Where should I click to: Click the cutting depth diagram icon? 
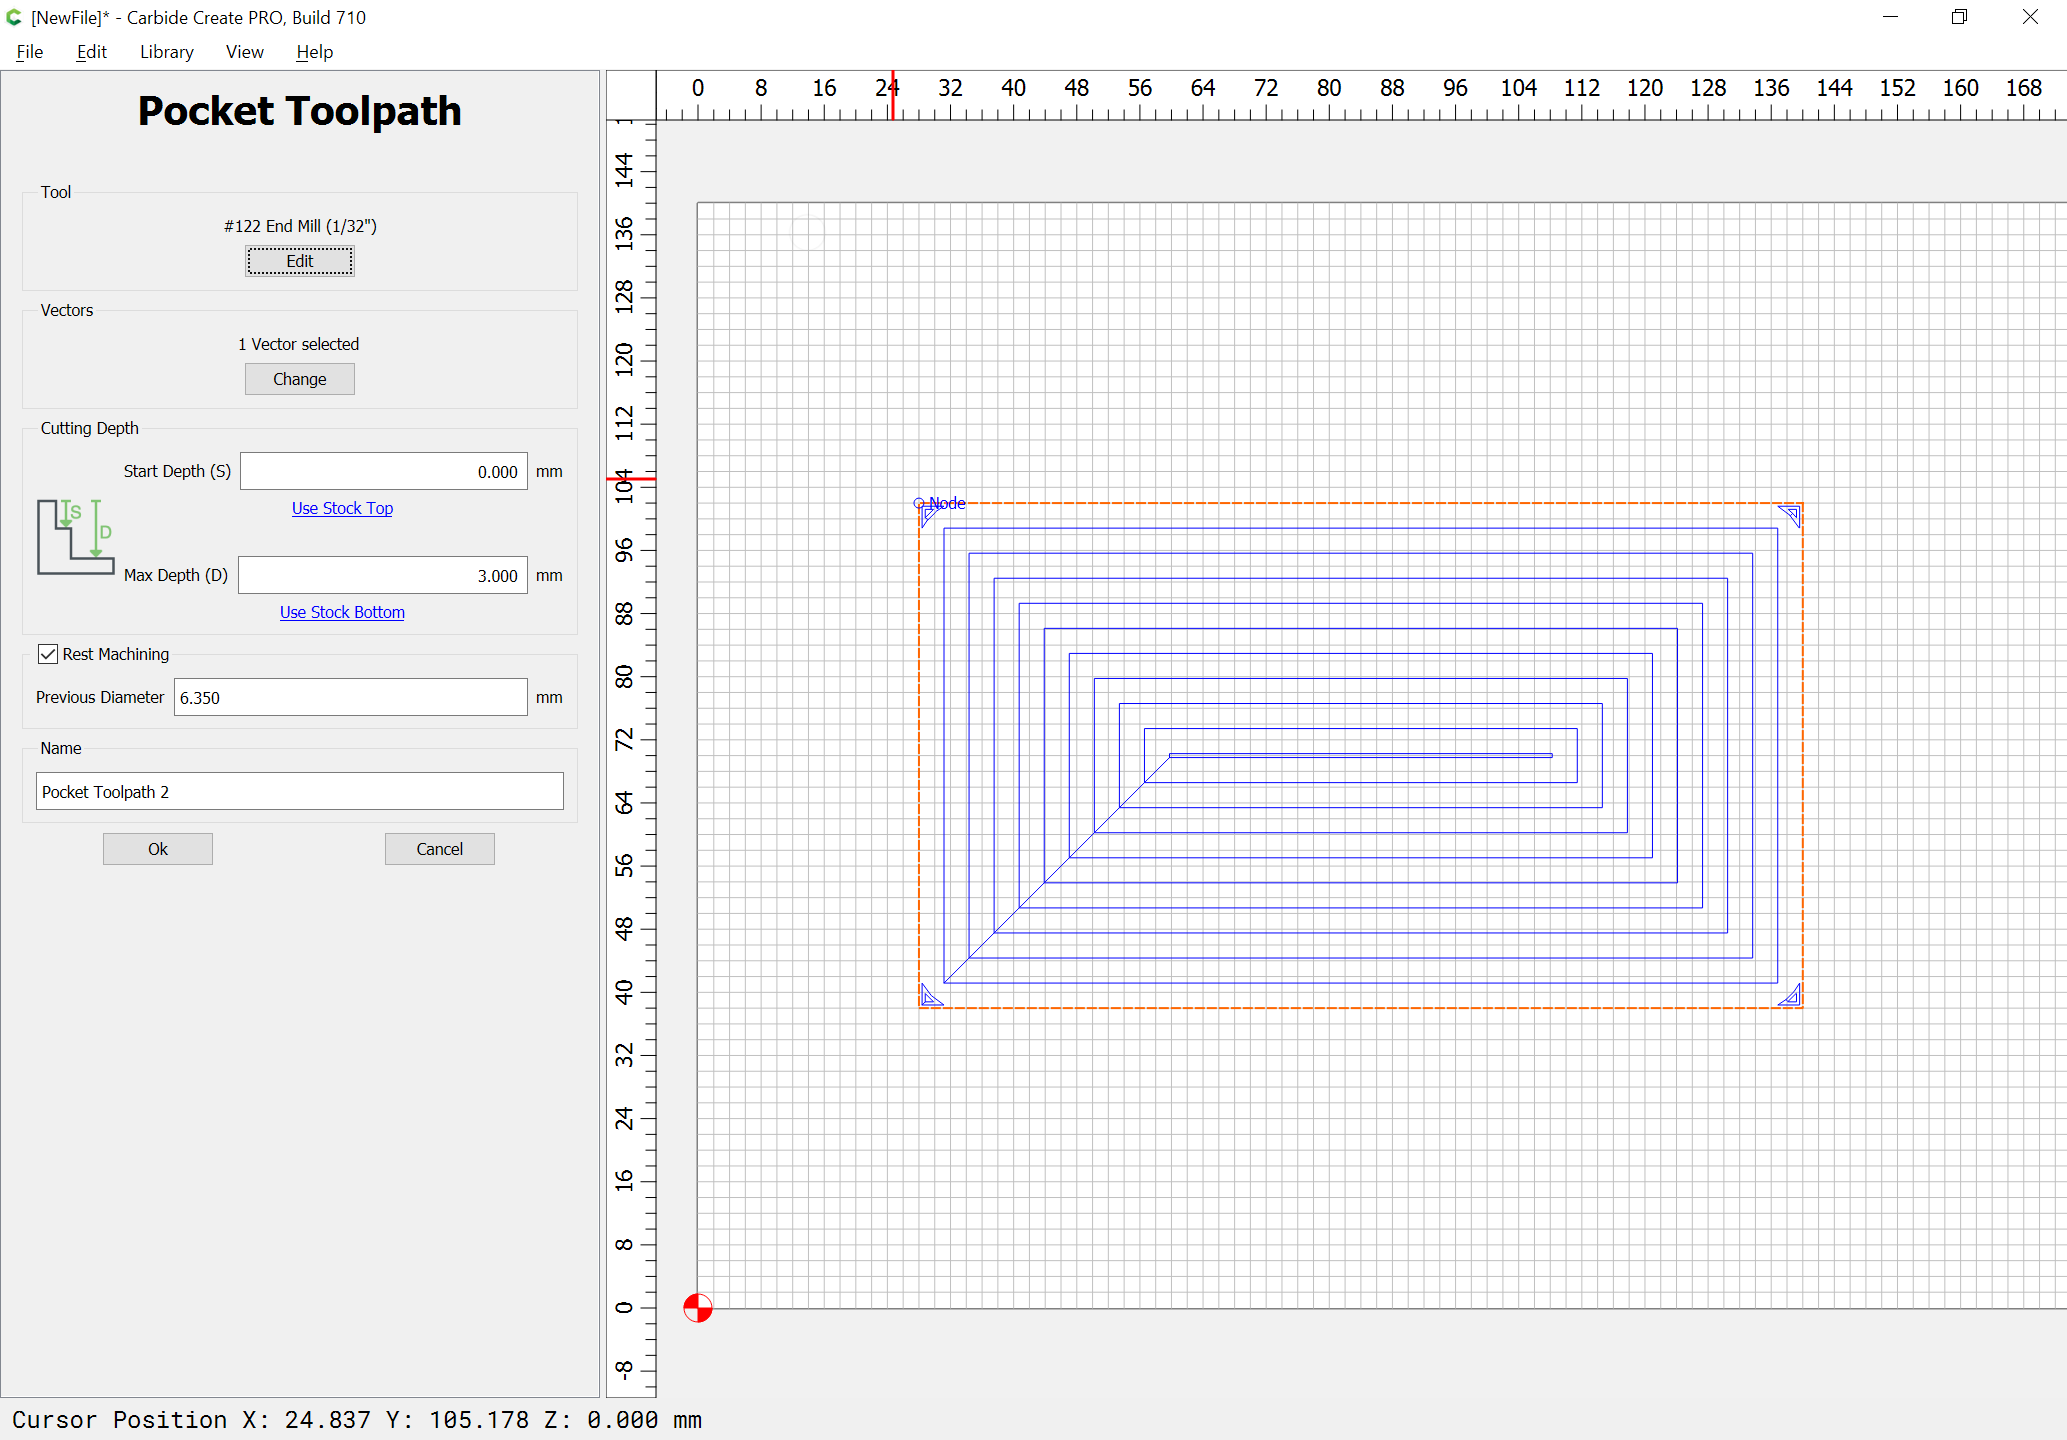coord(76,537)
